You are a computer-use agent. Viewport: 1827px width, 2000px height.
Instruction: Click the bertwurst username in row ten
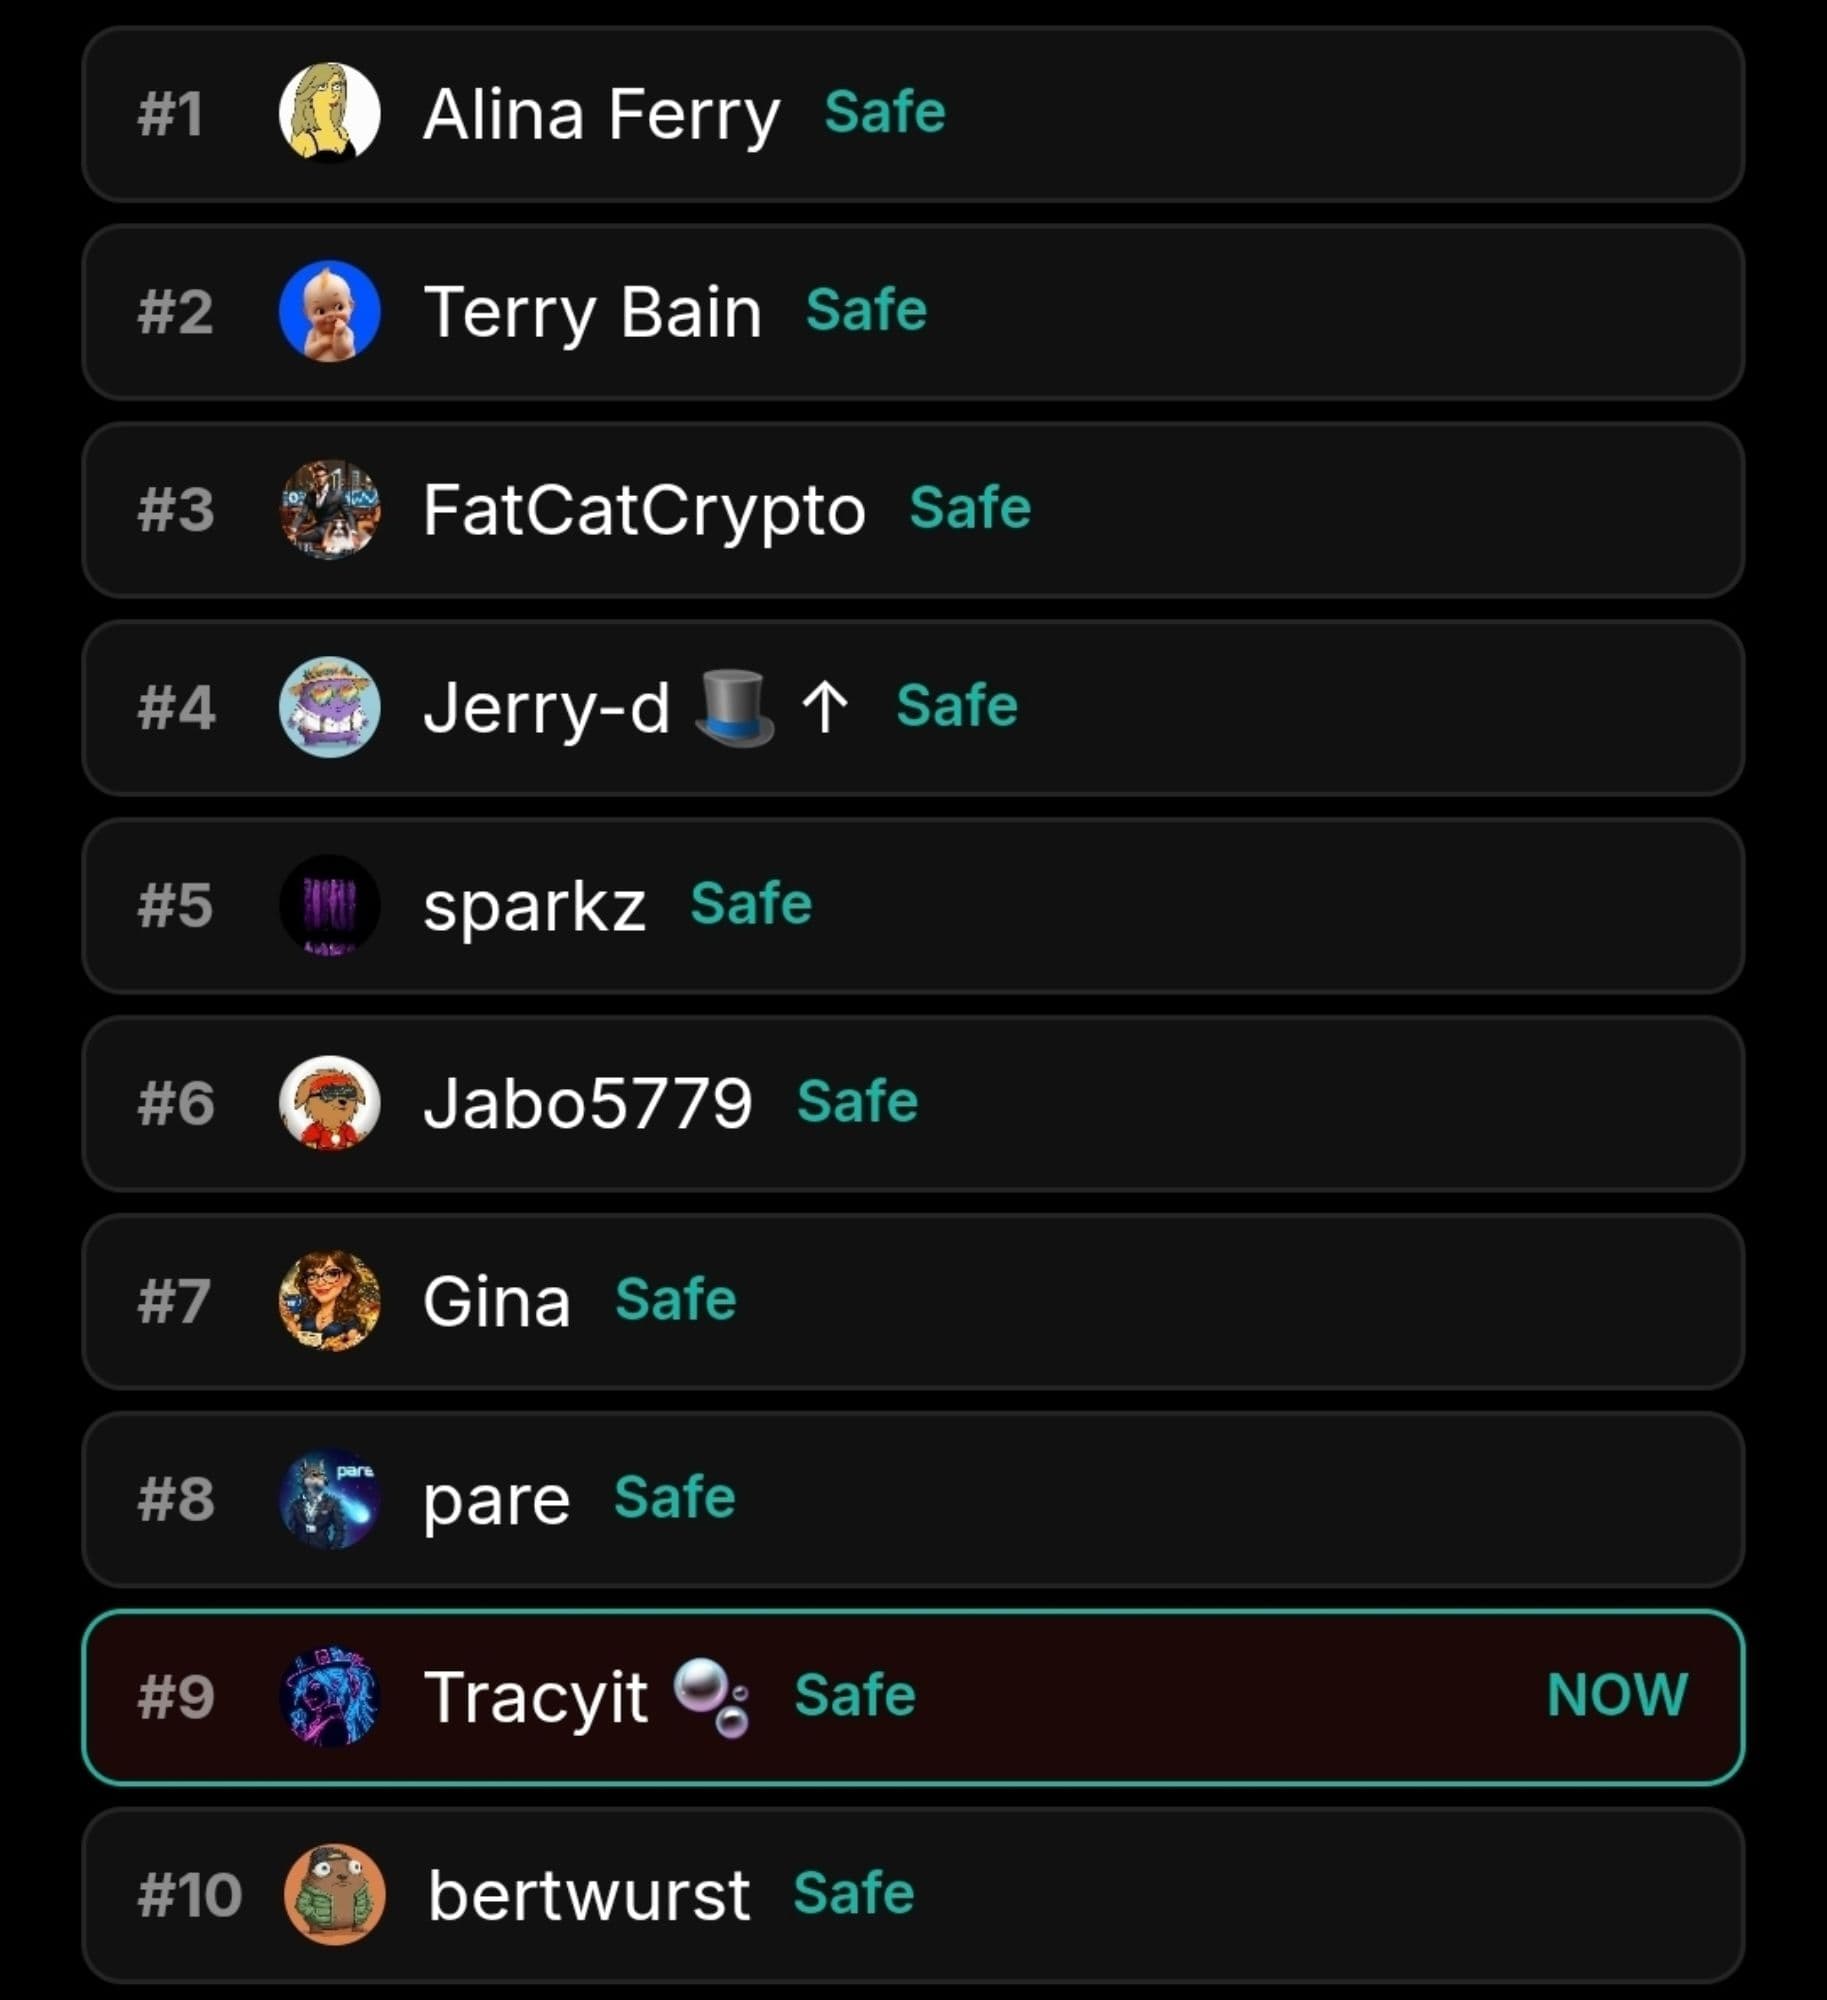(589, 1895)
